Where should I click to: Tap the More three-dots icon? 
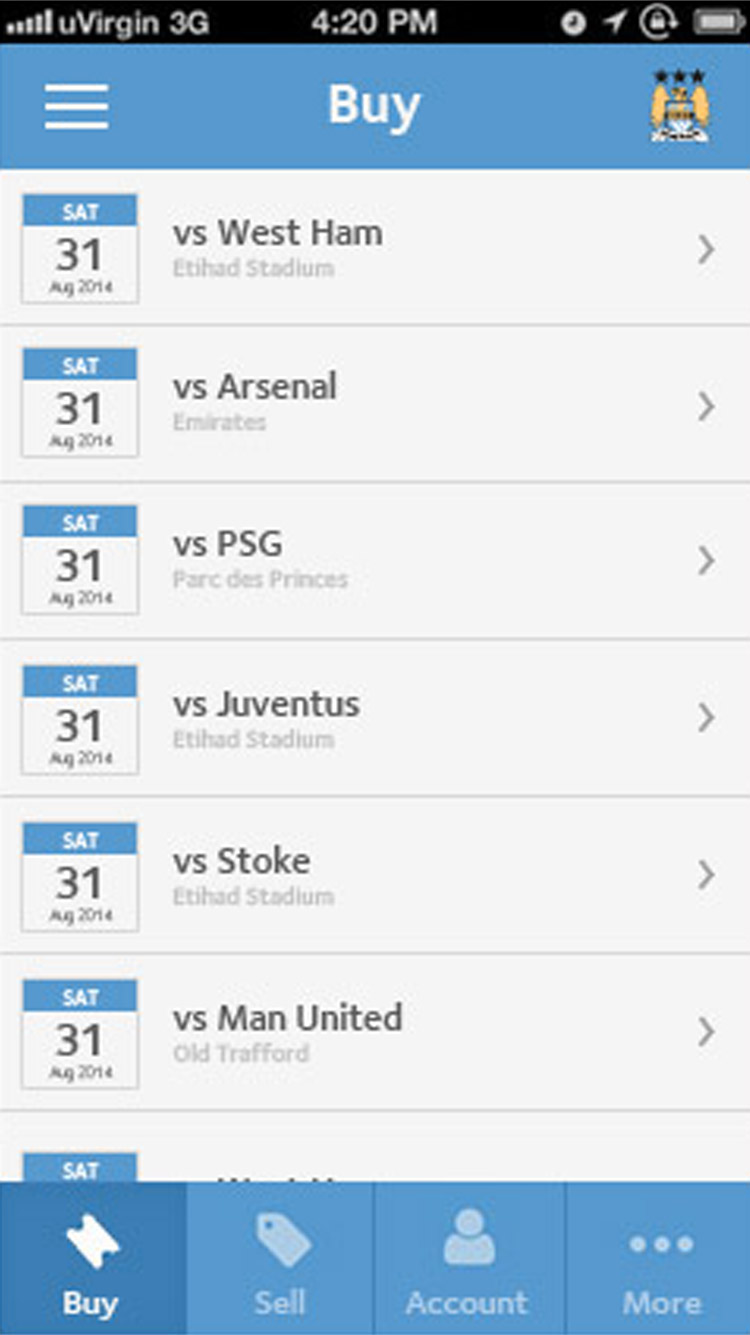(660, 1244)
